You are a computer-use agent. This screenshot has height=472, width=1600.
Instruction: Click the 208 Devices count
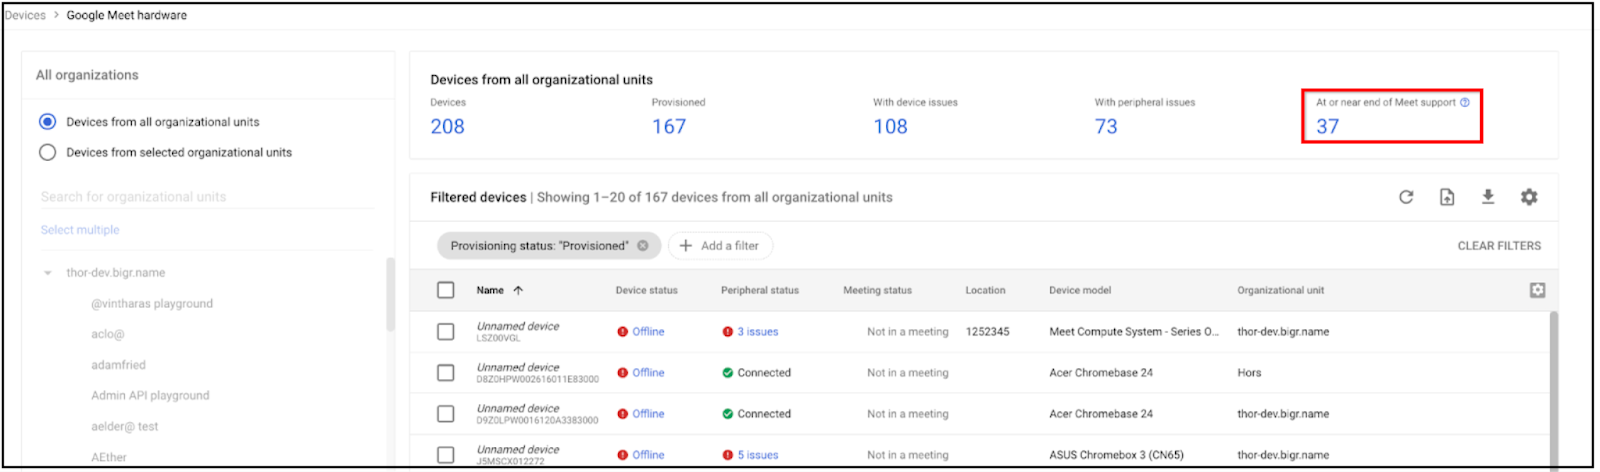[x=447, y=127]
